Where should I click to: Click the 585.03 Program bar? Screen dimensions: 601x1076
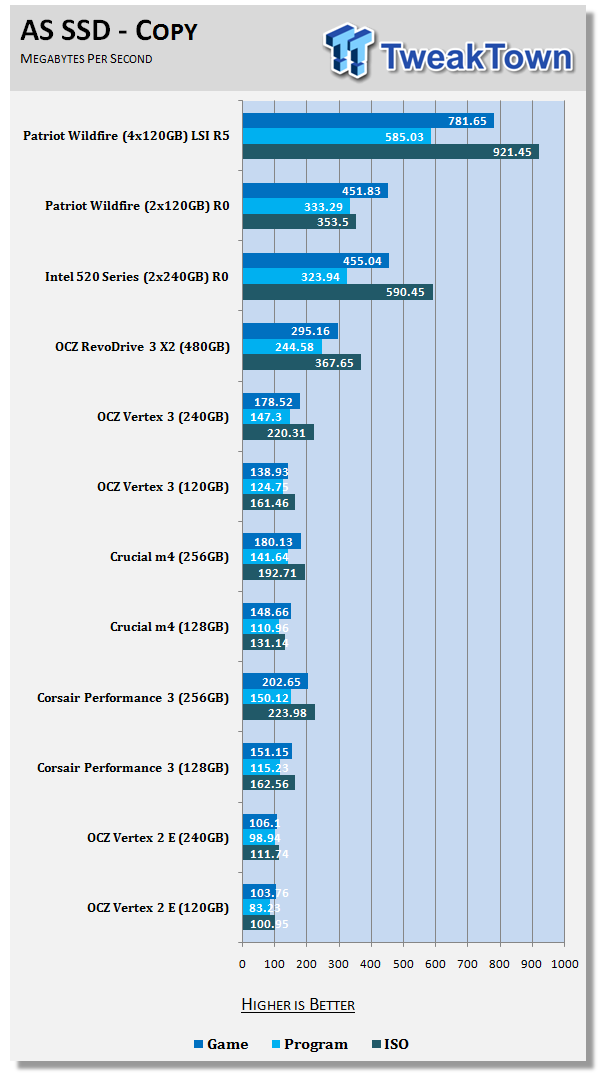coord(336,137)
